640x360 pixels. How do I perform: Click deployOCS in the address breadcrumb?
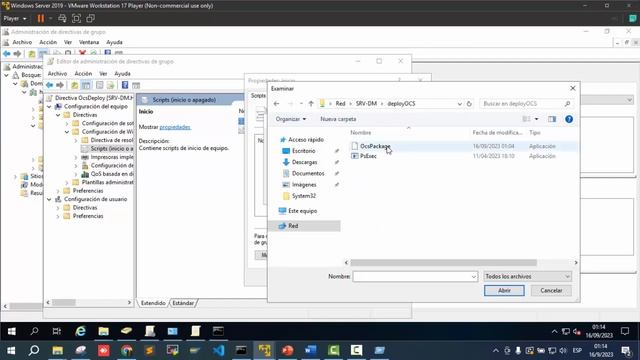click(x=401, y=104)
